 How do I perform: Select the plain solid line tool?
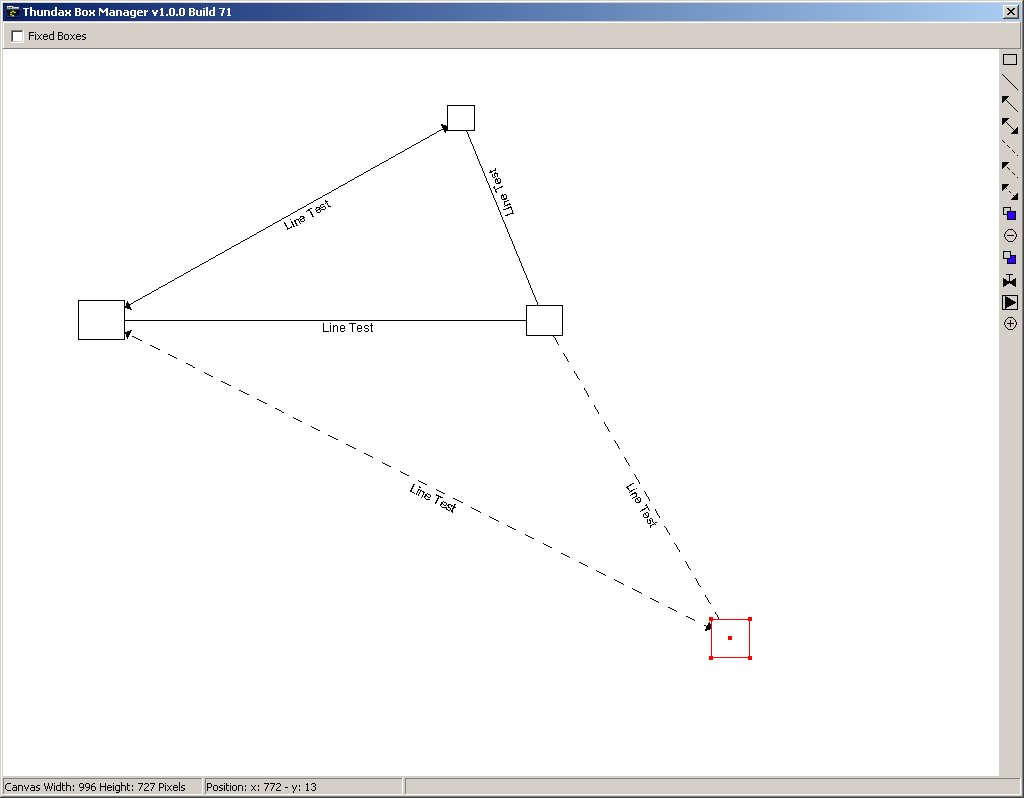pyautogui.click(x=1010, y=82)
